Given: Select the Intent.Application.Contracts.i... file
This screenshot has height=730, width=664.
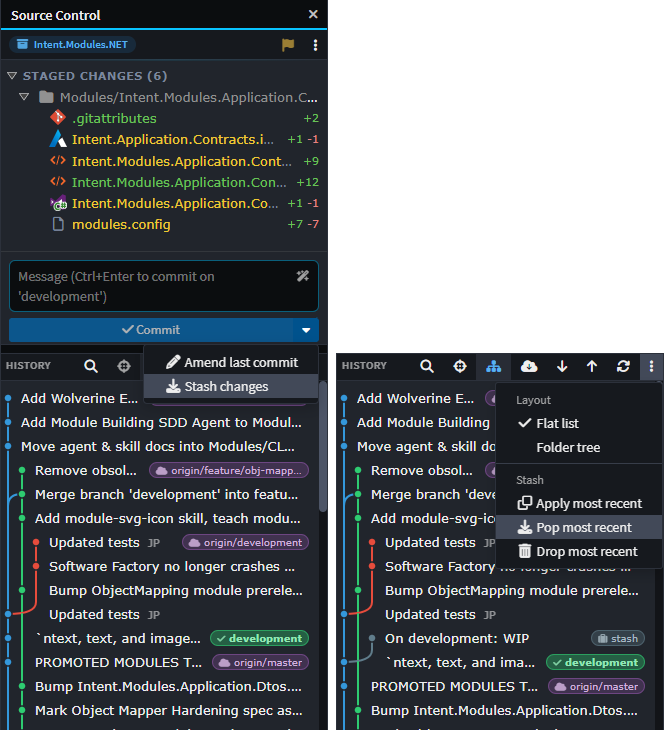Looking at the screenshot, I should click(x=163, y=139).
